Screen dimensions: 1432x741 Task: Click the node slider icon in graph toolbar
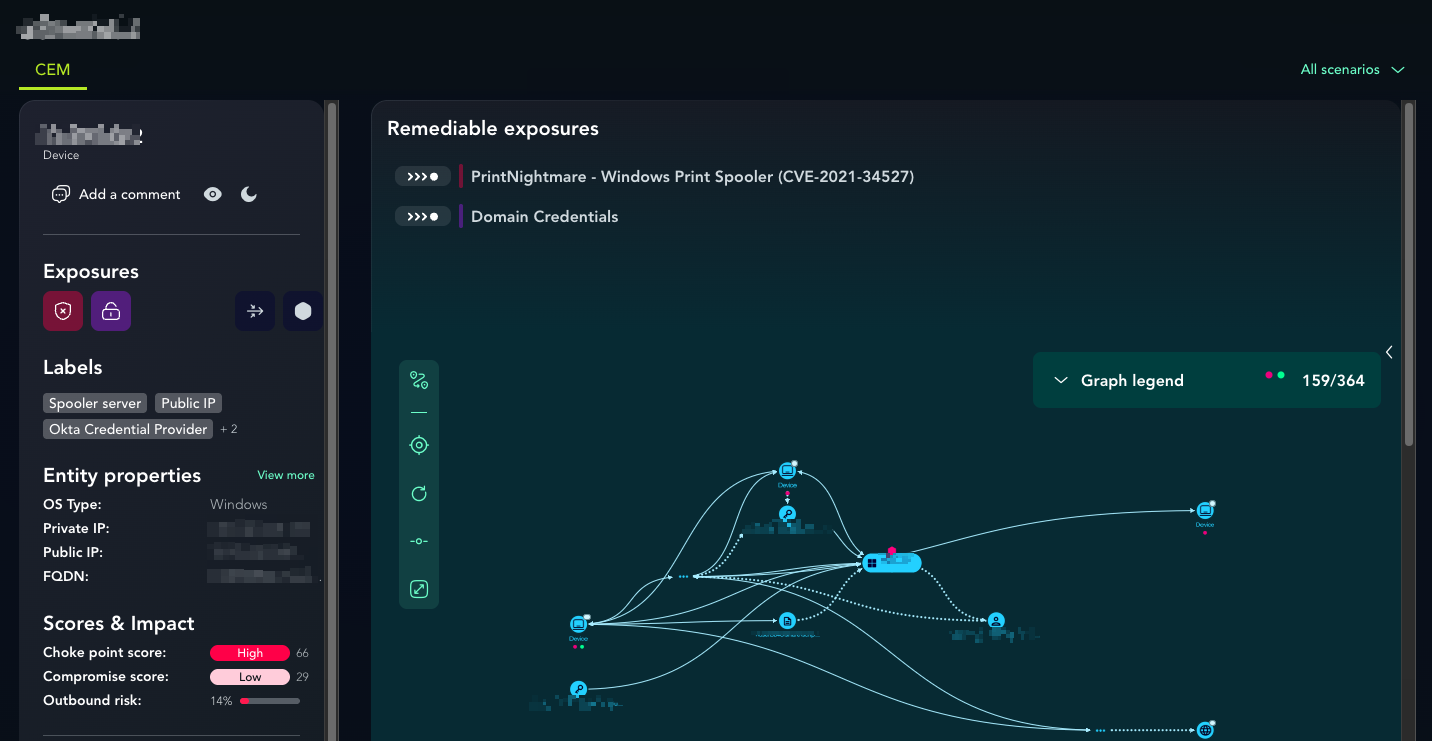(419, 541)
